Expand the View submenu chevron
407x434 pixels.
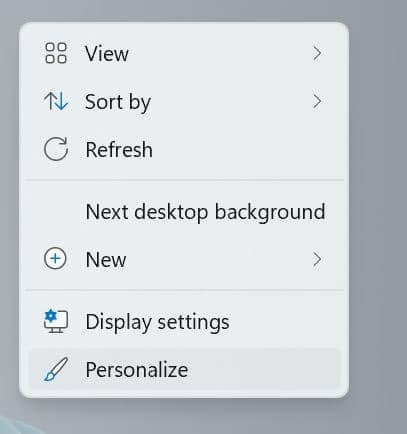[x=317, y=53]
